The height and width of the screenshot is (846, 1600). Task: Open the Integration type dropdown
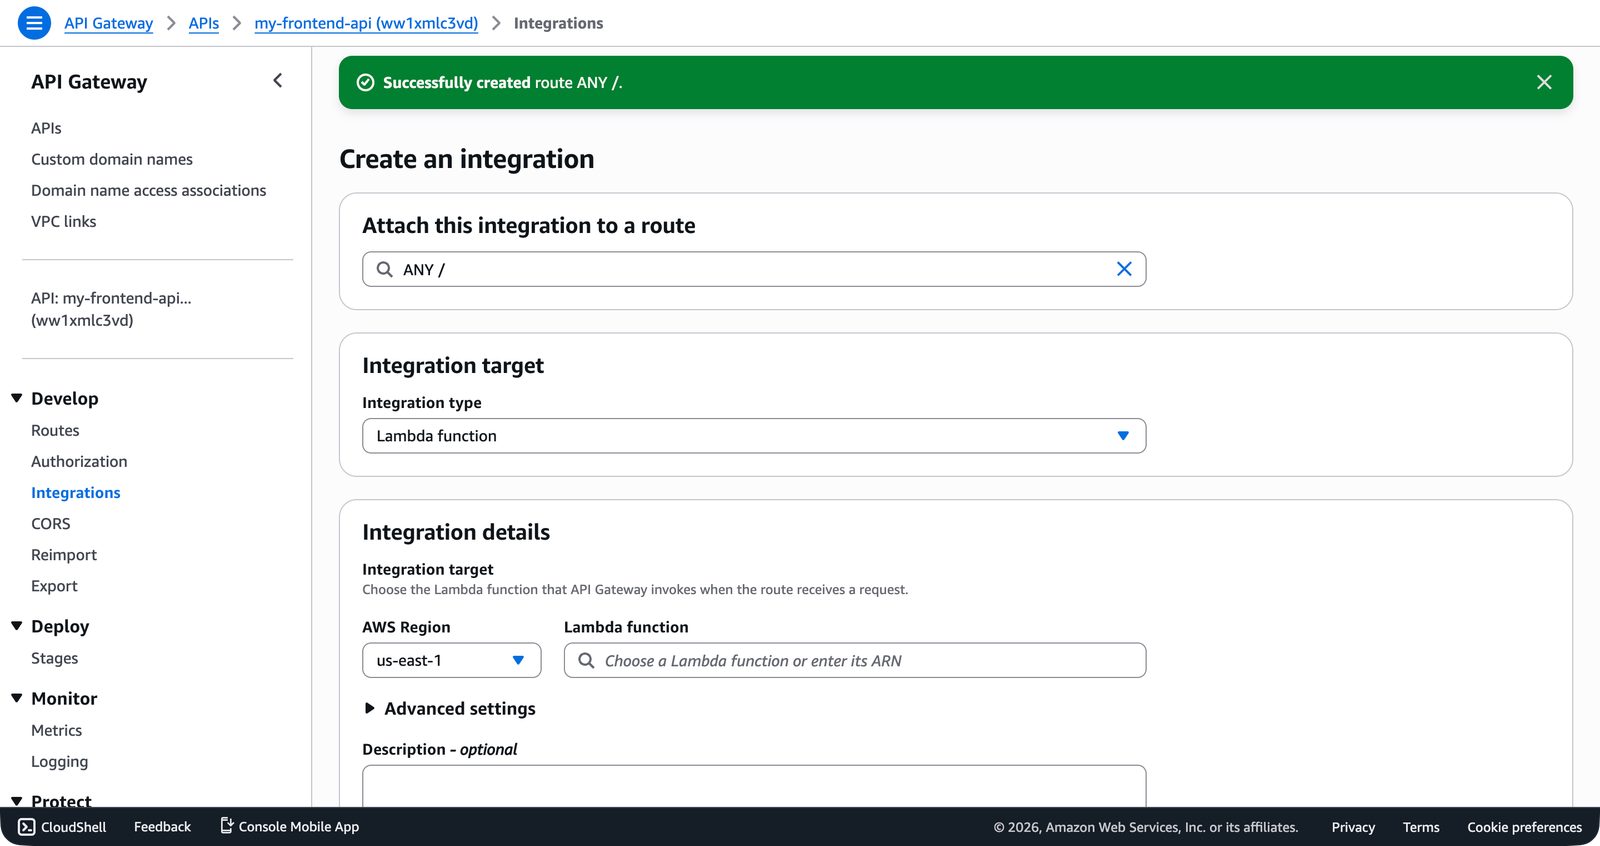click(754, 436)
